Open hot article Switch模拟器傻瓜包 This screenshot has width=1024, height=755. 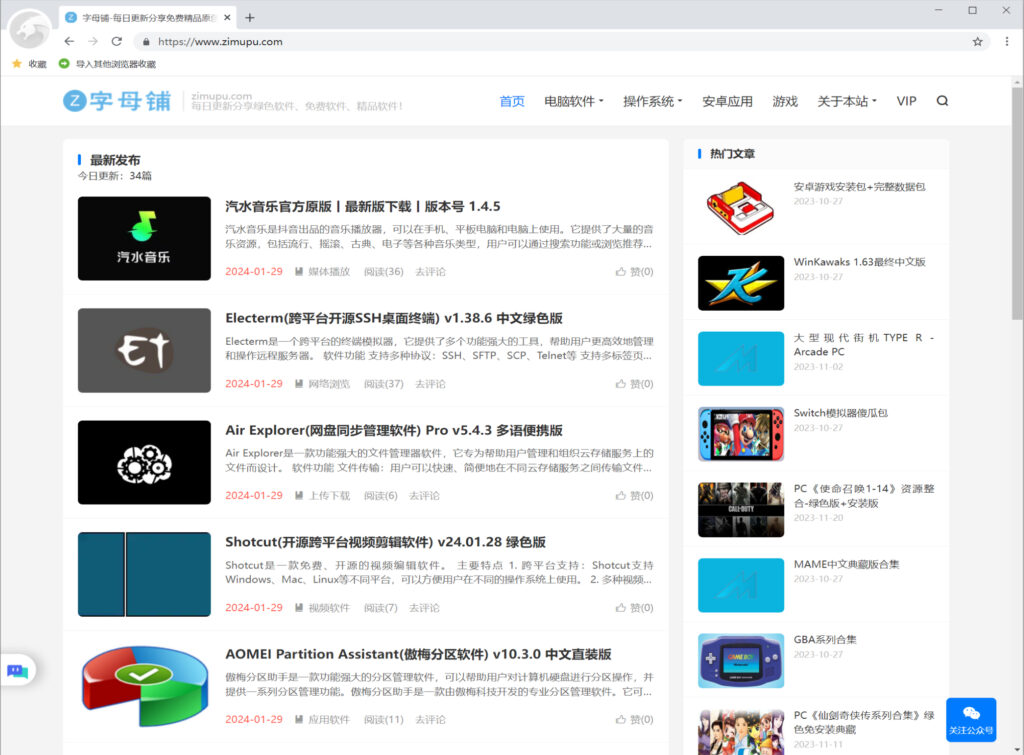click(x=840, y=413)
